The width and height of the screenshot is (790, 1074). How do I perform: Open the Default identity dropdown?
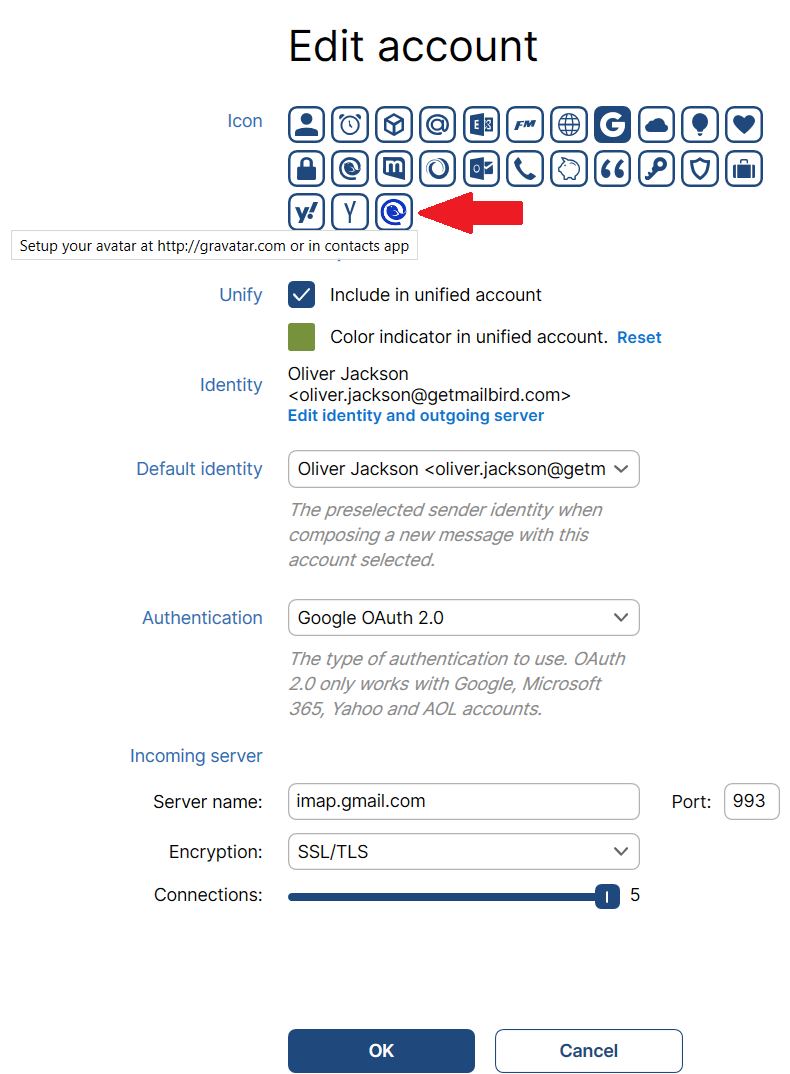pos(463,468)
